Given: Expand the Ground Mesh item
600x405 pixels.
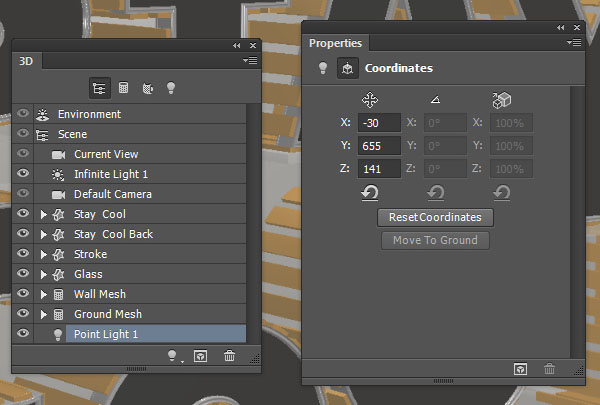Looking at the screenshot, I should (x=43, y=314).
